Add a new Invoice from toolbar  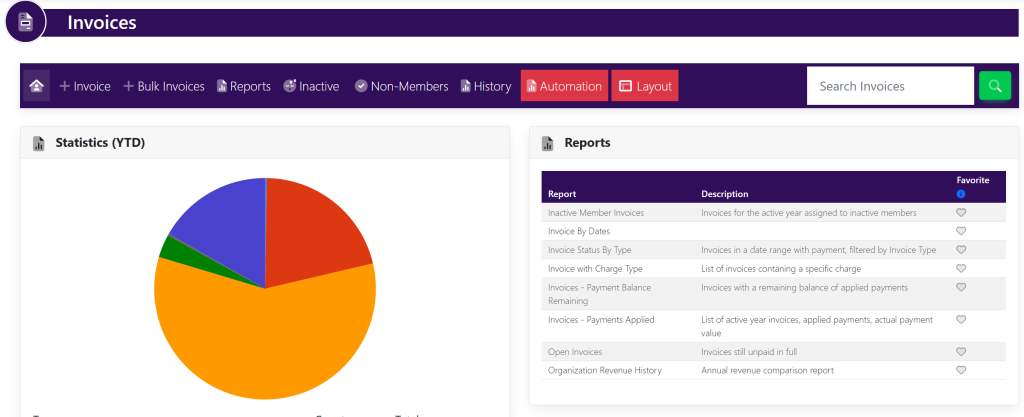tap(85, 86)
